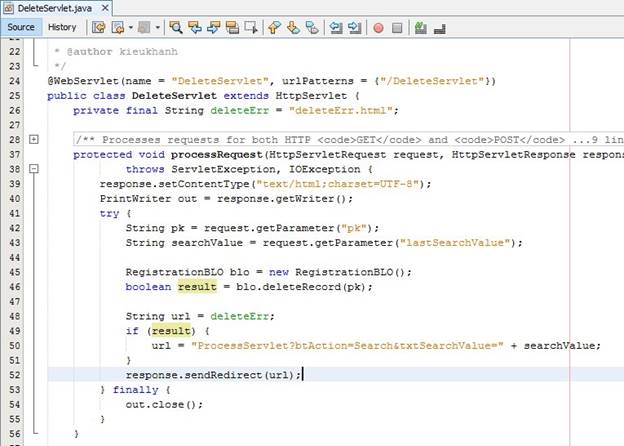
Task: Collapse the processRequest method at line 38
Action: tap(34, 169)
